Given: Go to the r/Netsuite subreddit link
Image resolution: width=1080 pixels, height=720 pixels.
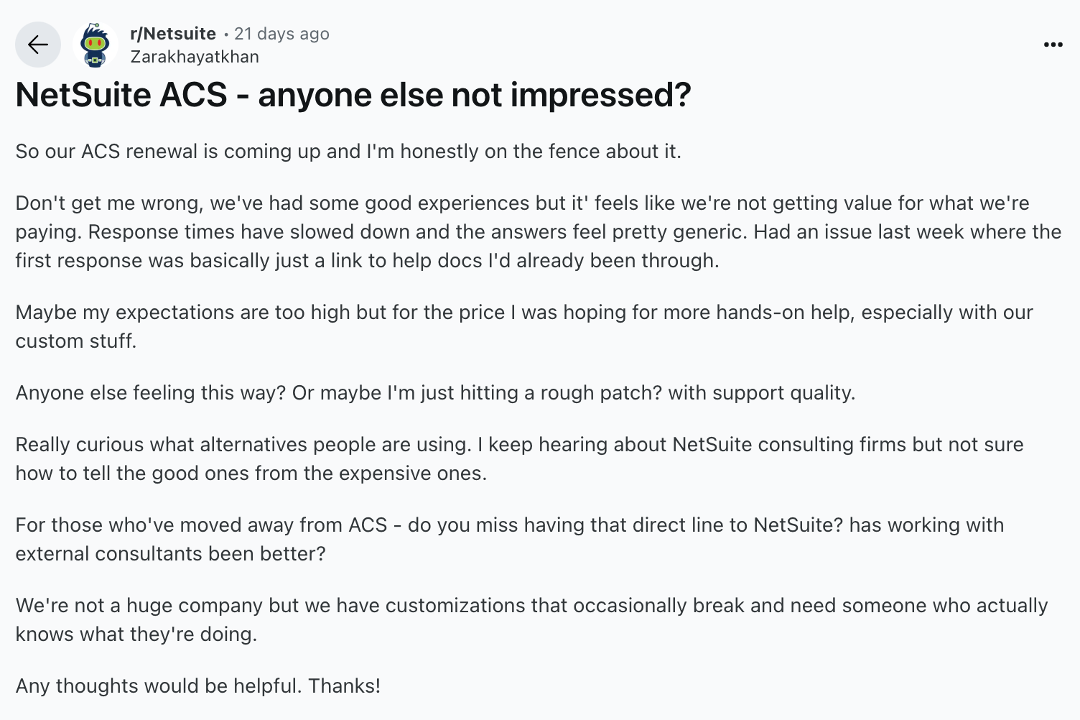Looking at the screenshot, I should pos(173,34).
